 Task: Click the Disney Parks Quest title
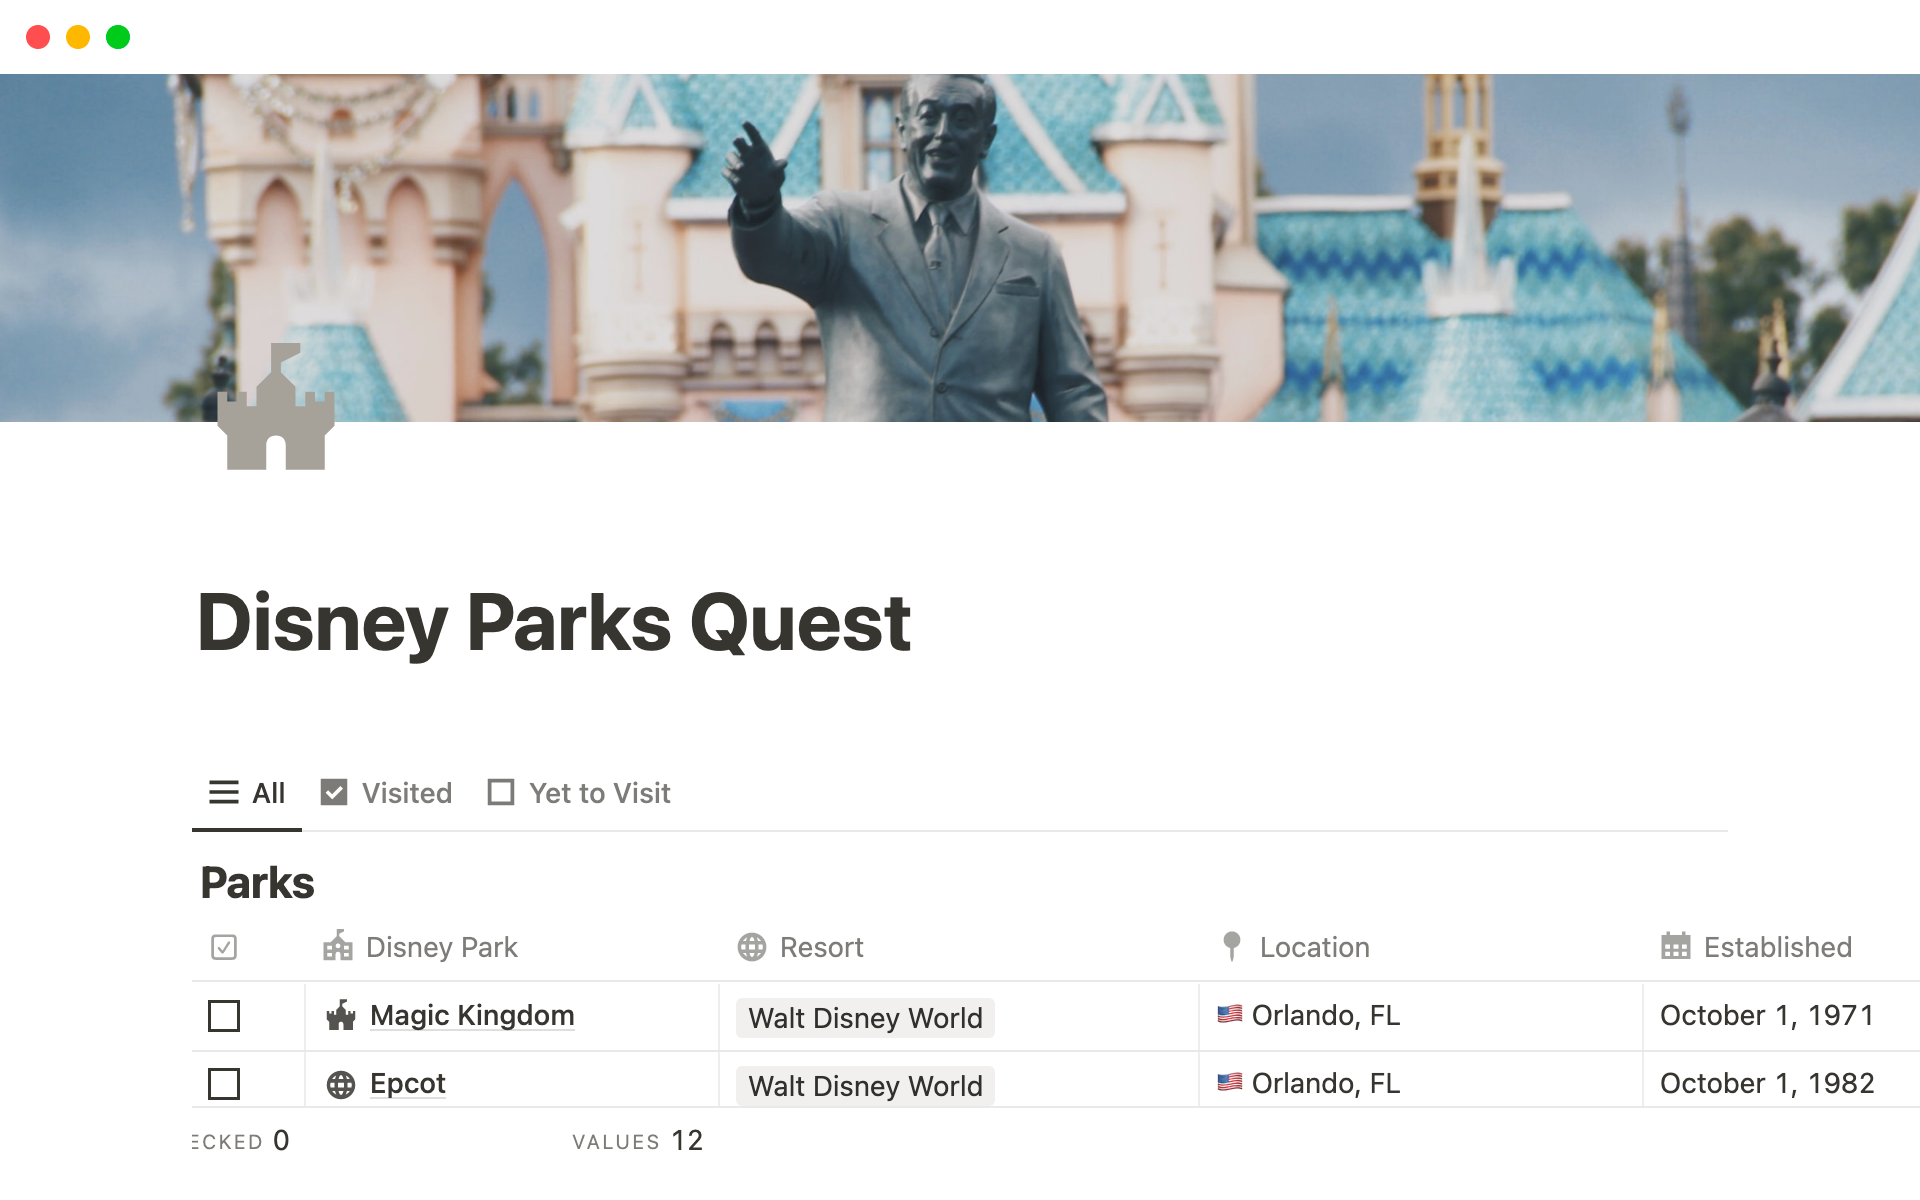tap(554, 622)
